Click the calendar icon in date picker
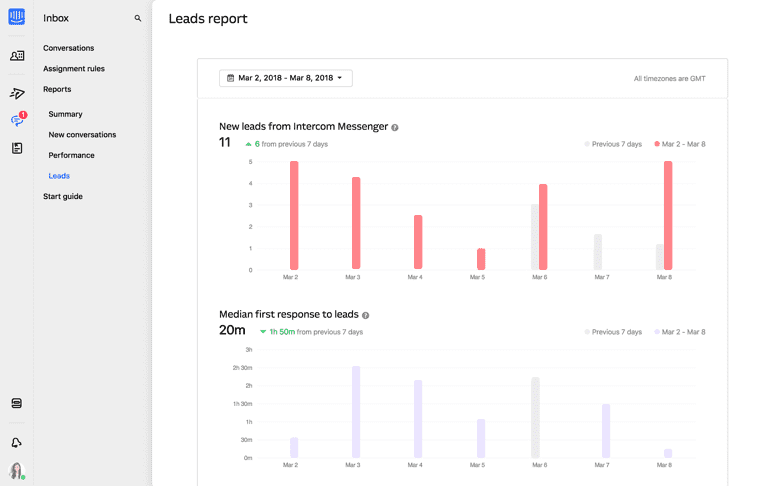Screen dimensions: 783x486 pyautogui.click(x=231, y=78)
